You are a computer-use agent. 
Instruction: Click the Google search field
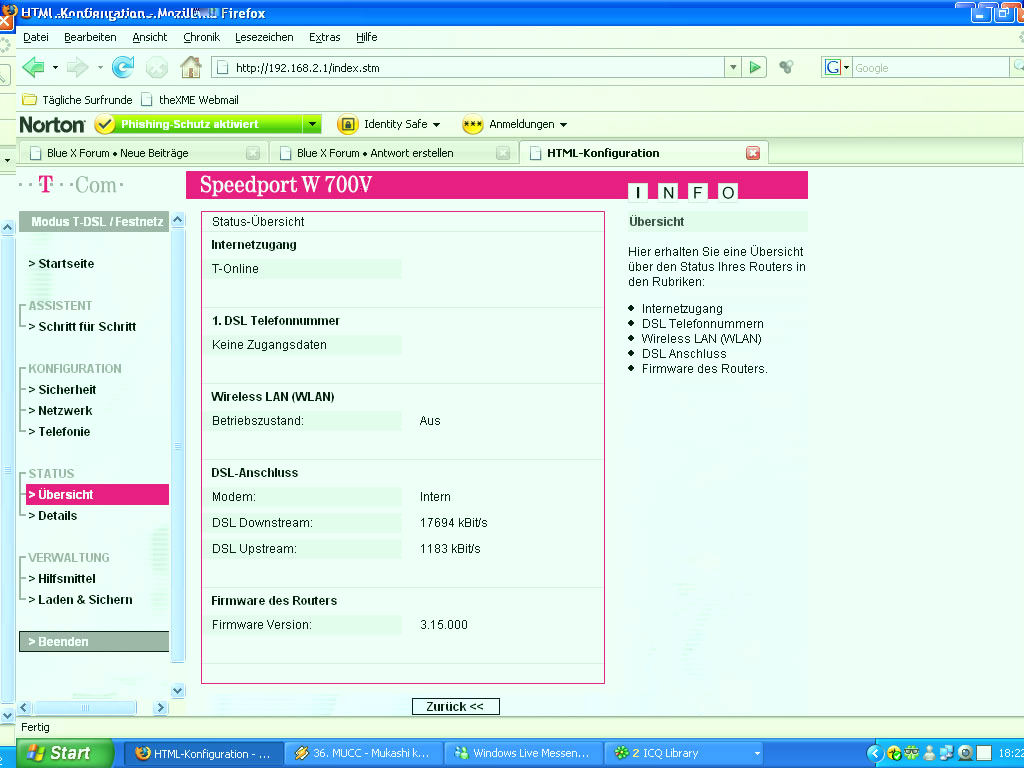pos(930,67)
